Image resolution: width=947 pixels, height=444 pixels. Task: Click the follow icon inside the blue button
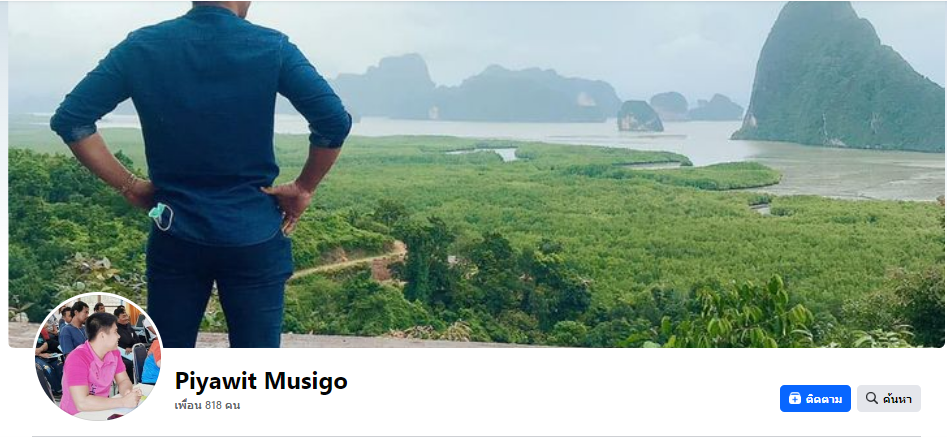(795, 399)
